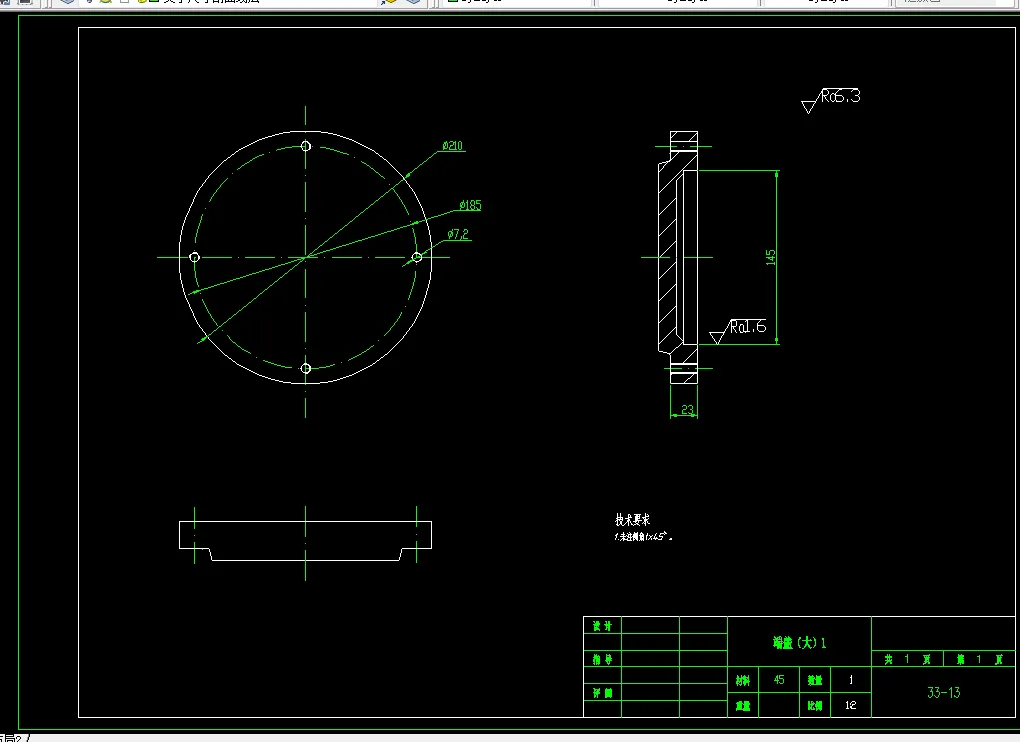Viewport: 1020px width, 742px height.
Task: Select the top bolt hole circle
Action: [x=306, y=146]
